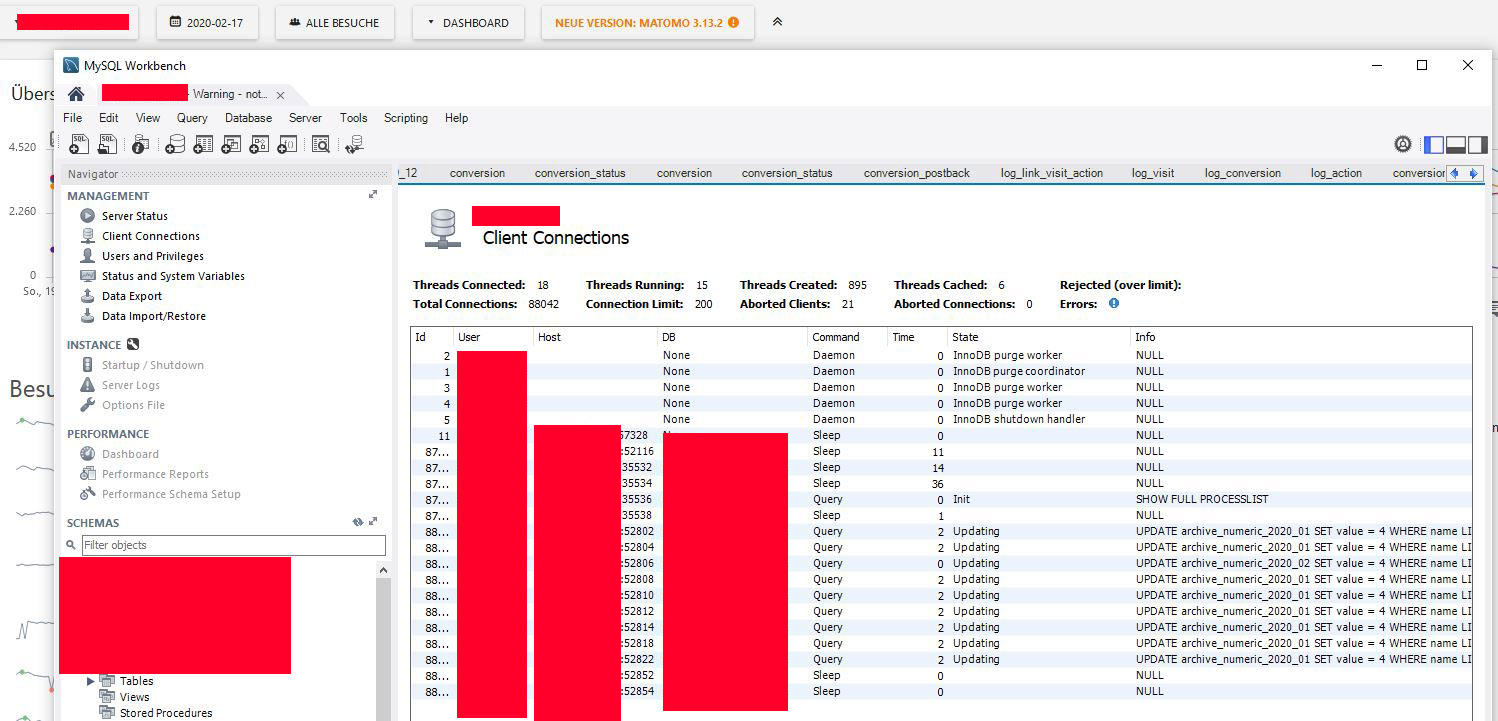Image resolution: width=1498 pixels, height=721 pixels.
Task: Maximize the Schemas section icon
Action: [373, 522]
